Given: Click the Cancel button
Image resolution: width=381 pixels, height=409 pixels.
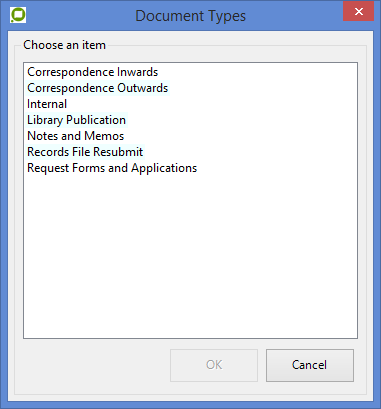Looking at the screenshot, I should pyautogui.click(x=310, y=365).
